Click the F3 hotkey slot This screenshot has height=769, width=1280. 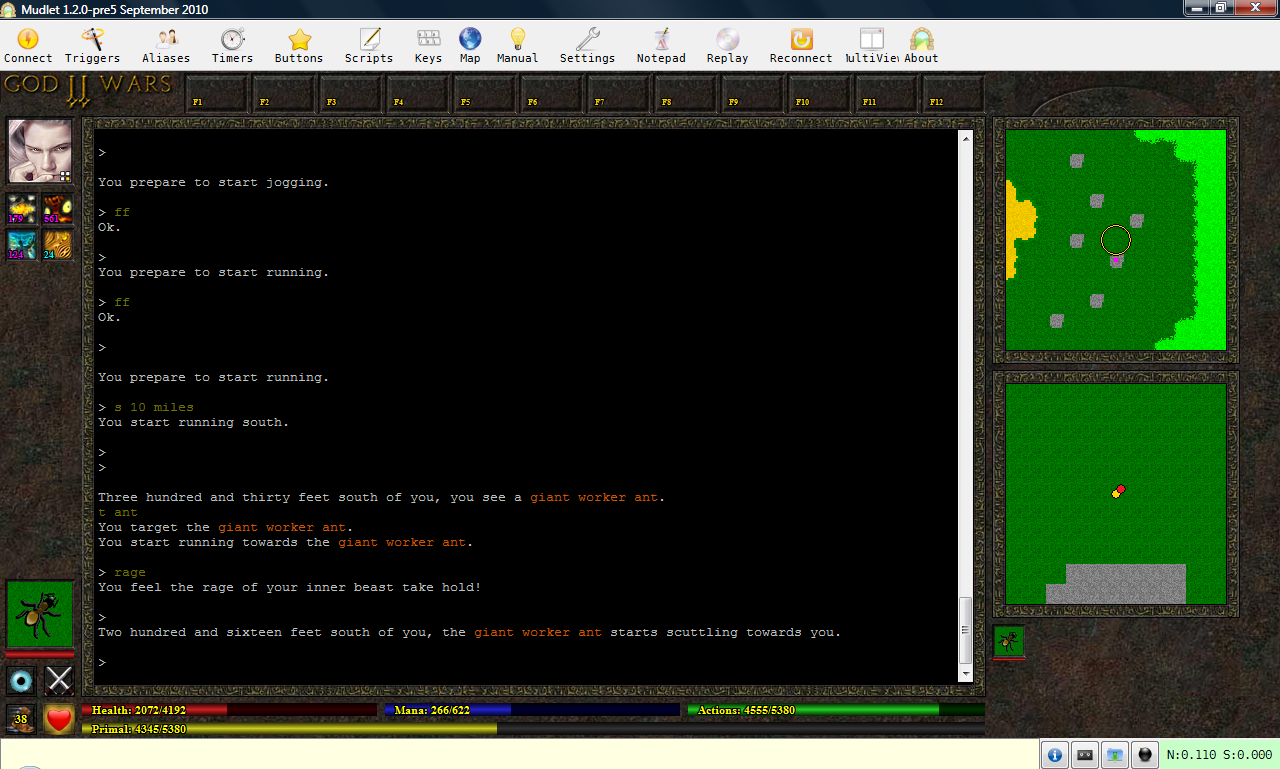(x=350, y=93)
